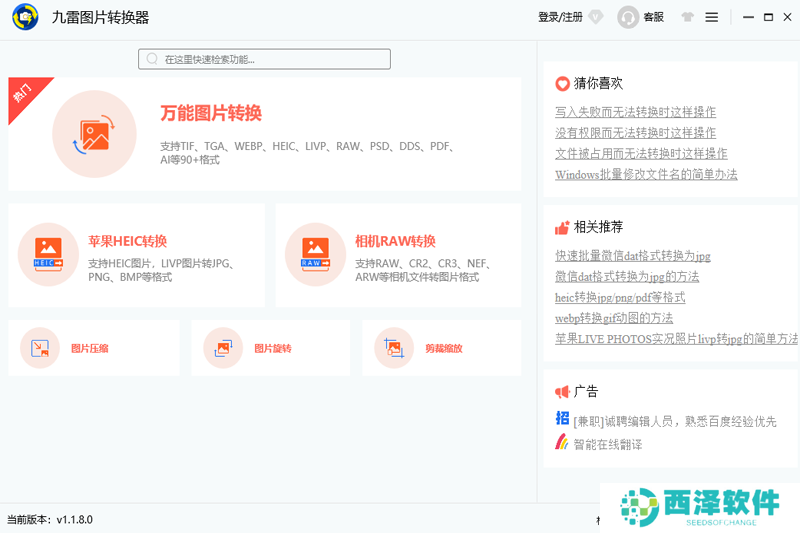
Task: Open link Windows批量修改文件名的简单办法
Action: tap(646, 174)
